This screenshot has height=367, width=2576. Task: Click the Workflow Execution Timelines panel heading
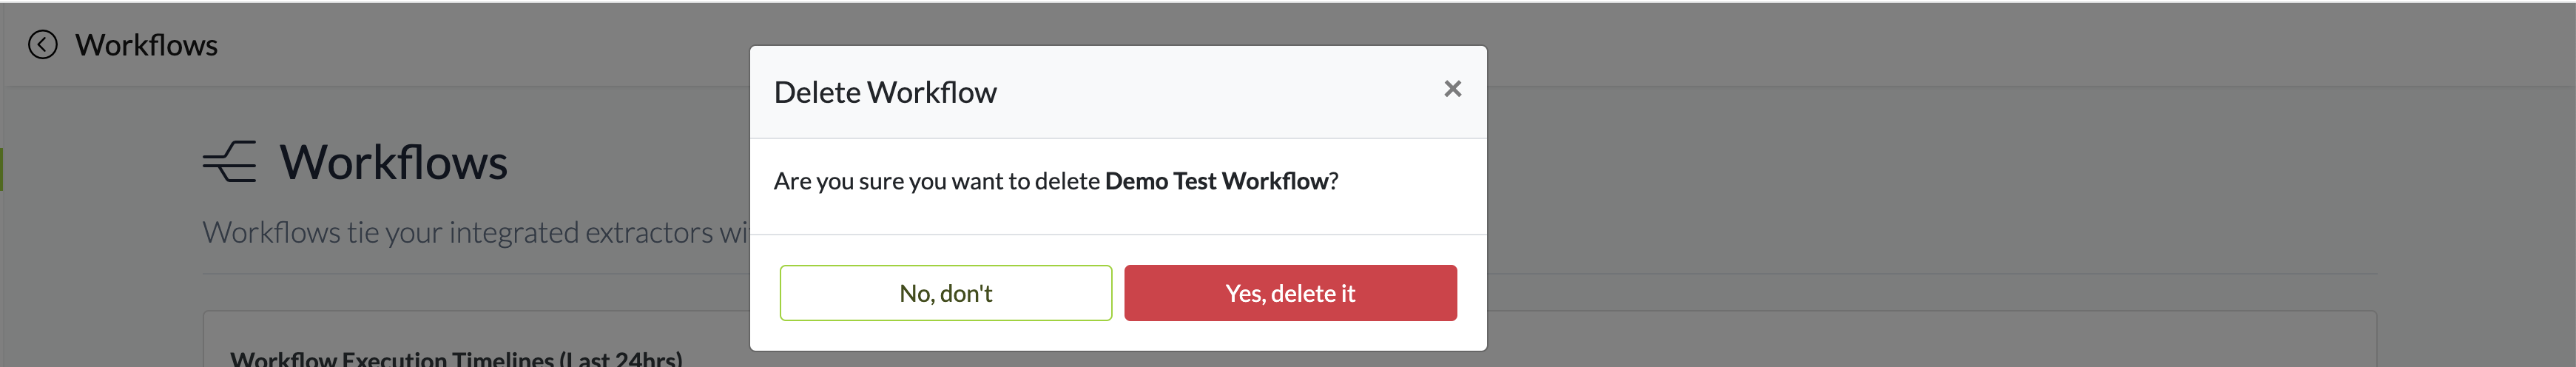point(456,358)
